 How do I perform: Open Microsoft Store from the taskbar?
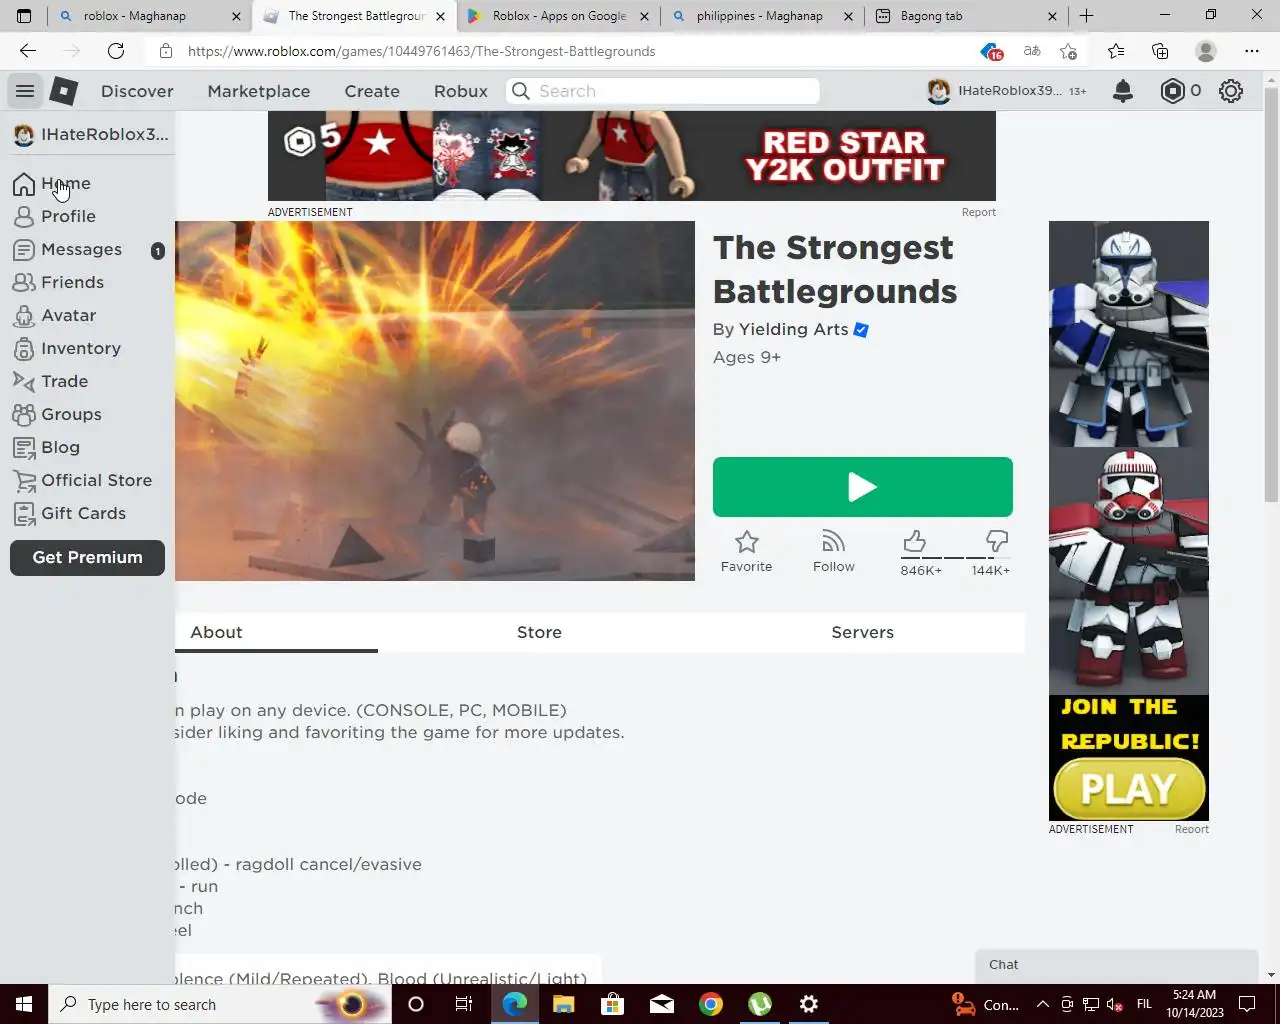point(613,1004)
